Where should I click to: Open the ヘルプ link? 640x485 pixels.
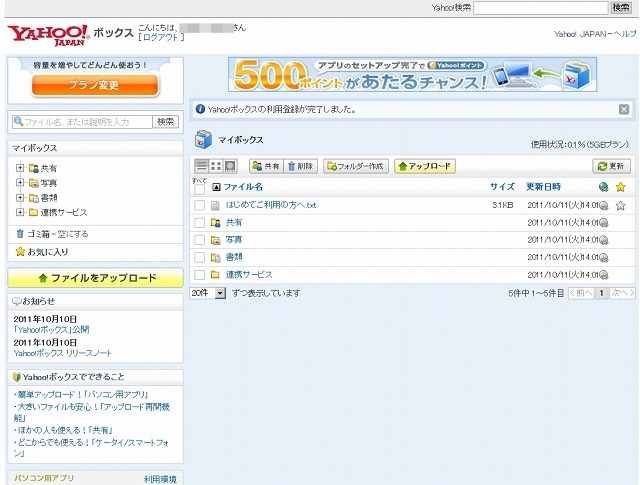624,34
